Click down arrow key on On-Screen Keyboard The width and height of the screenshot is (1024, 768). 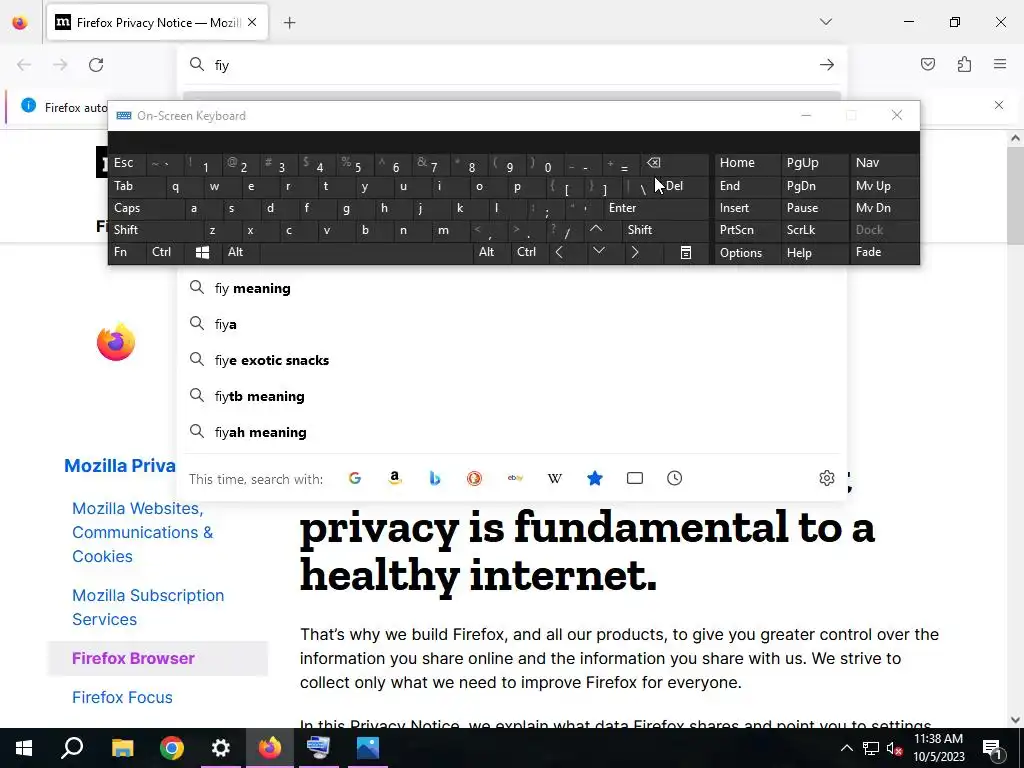598,251
